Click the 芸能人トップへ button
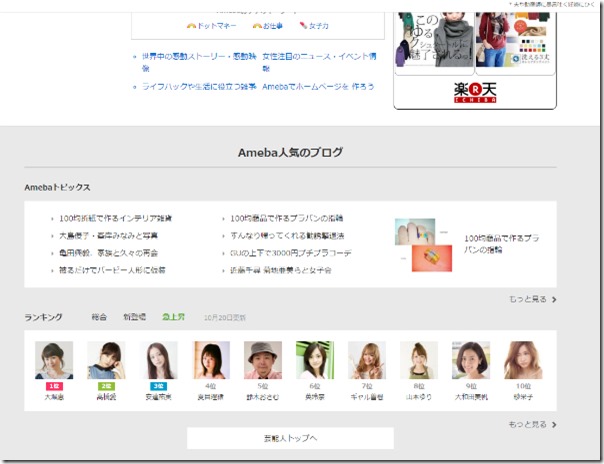Image resolution: width=604 pixels, height=464 pixels. (290, 438)
